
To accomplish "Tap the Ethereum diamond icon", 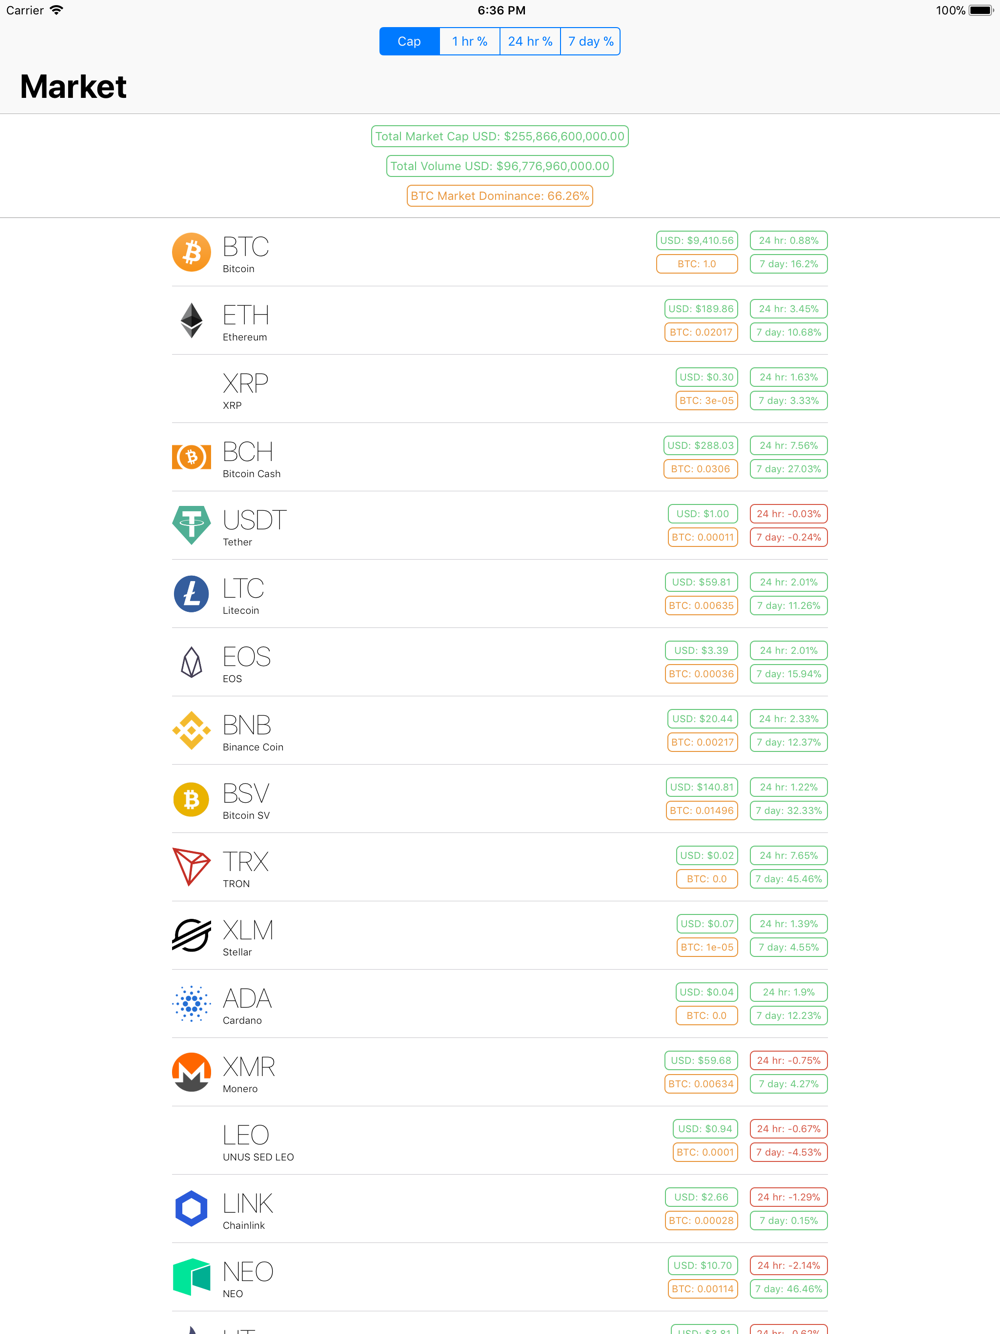I will (x=191, y=320).
